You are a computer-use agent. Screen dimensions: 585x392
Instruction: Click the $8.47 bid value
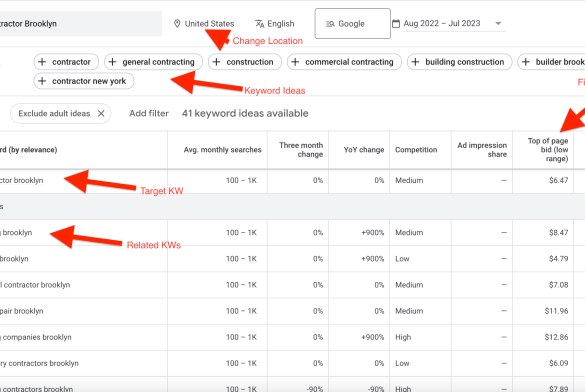[559, 233]
